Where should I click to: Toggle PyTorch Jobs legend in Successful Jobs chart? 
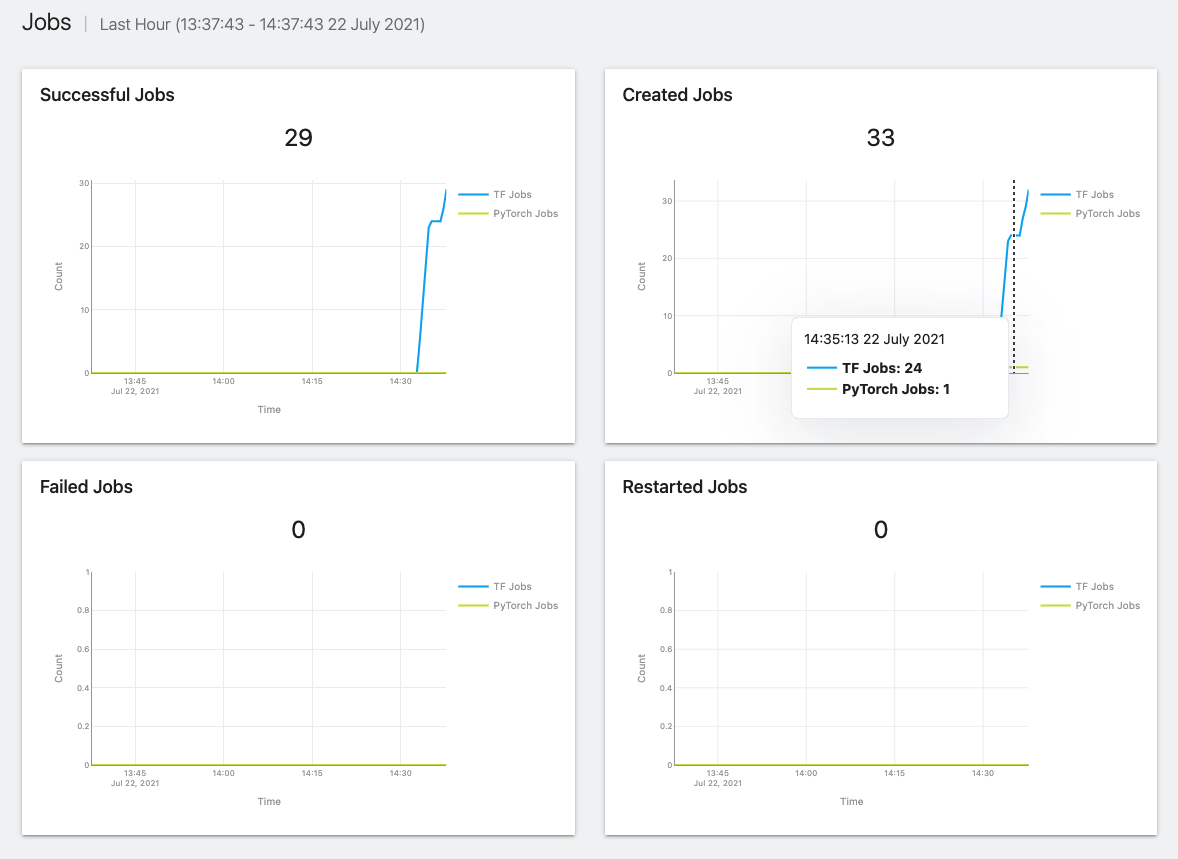[x=508, y=213]
